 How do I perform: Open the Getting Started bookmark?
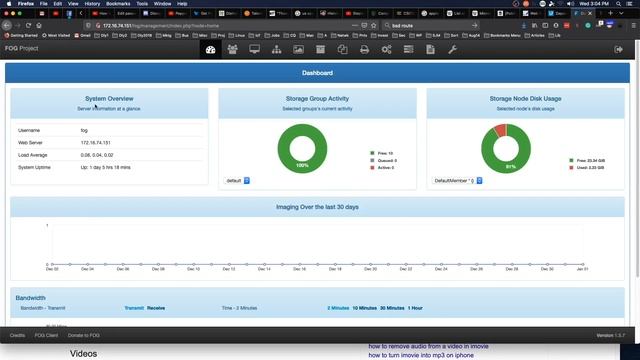(x=21, y=36)
